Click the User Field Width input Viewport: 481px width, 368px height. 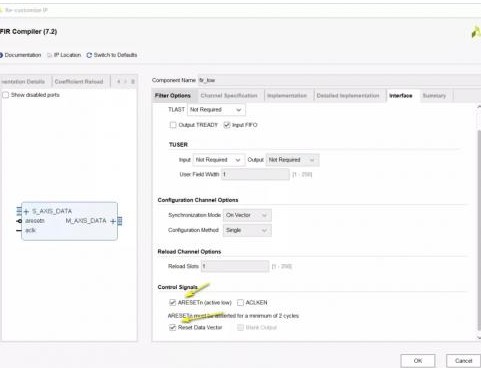(255, 174)
